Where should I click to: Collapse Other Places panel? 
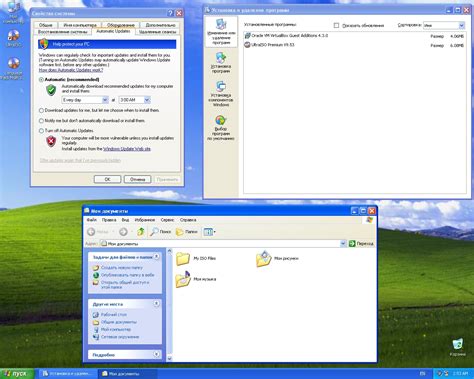[x=156, y=304]
